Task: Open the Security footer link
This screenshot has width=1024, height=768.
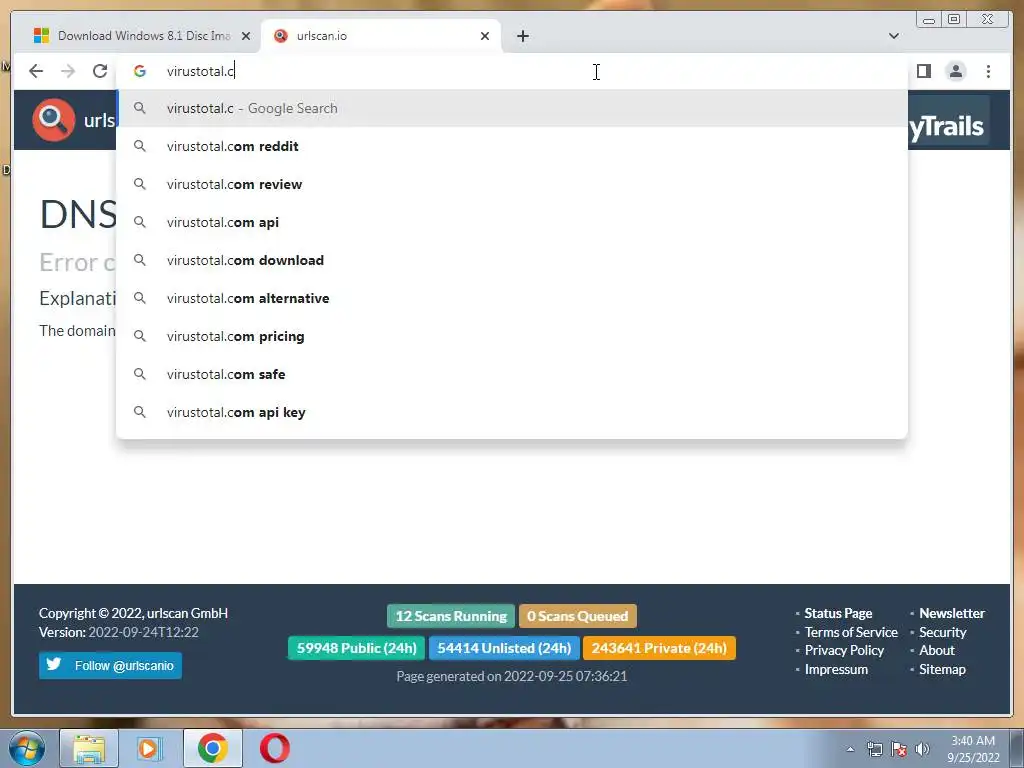Action: 942,632
